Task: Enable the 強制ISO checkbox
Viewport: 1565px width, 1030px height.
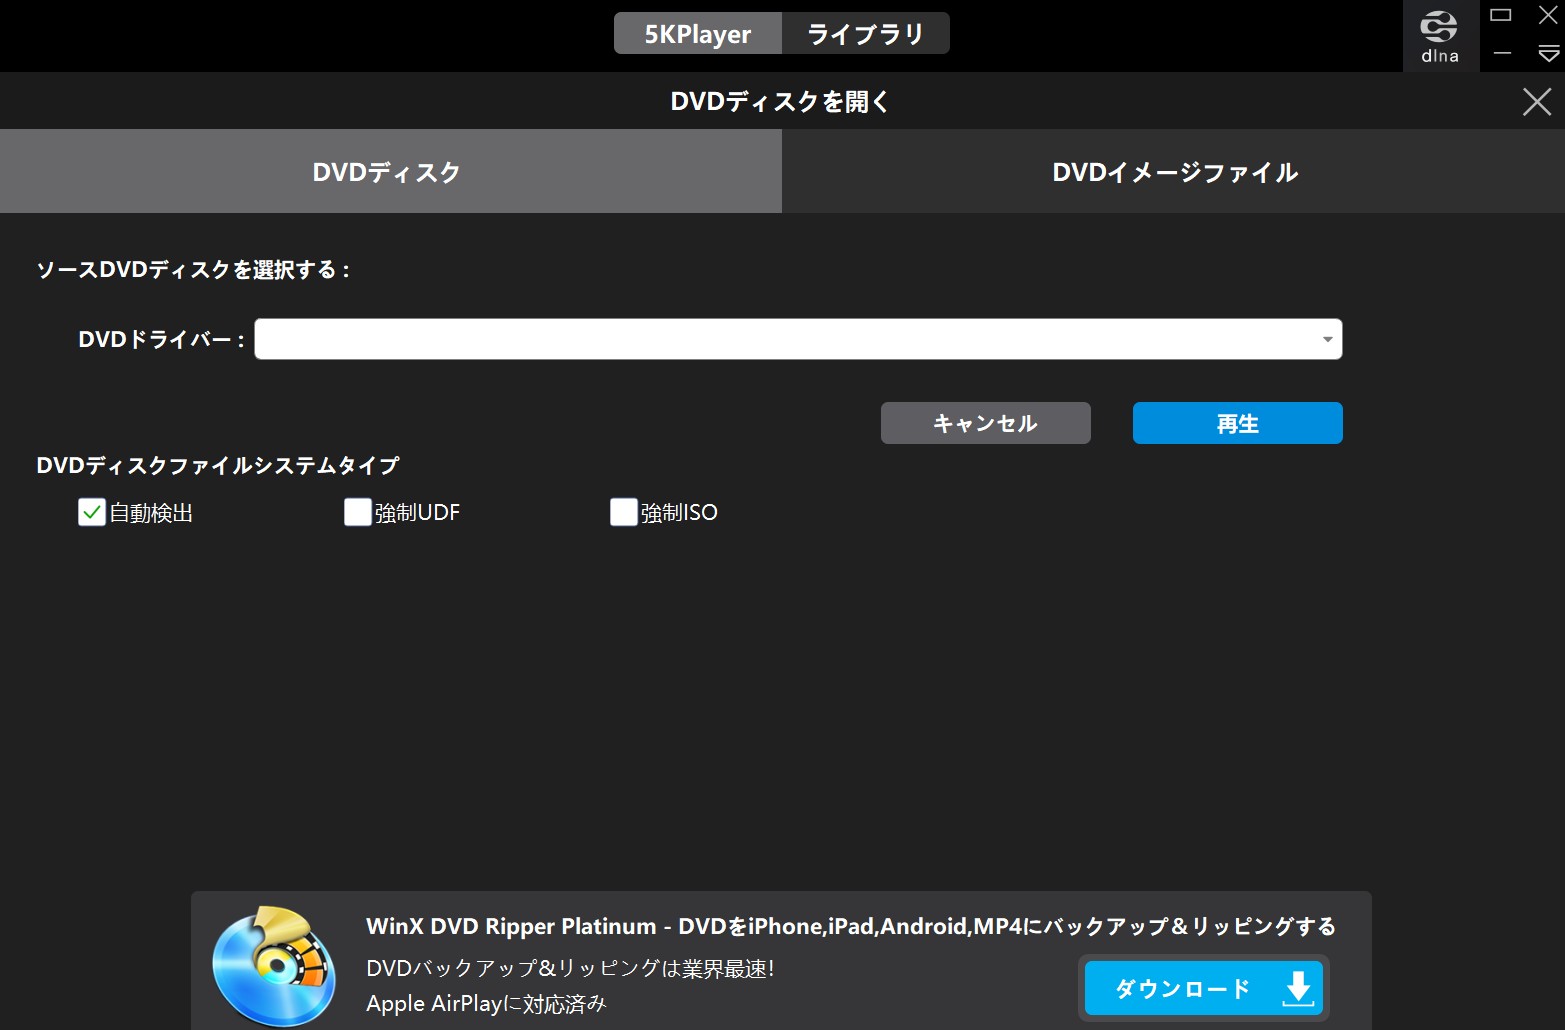Action: [624, 512]
